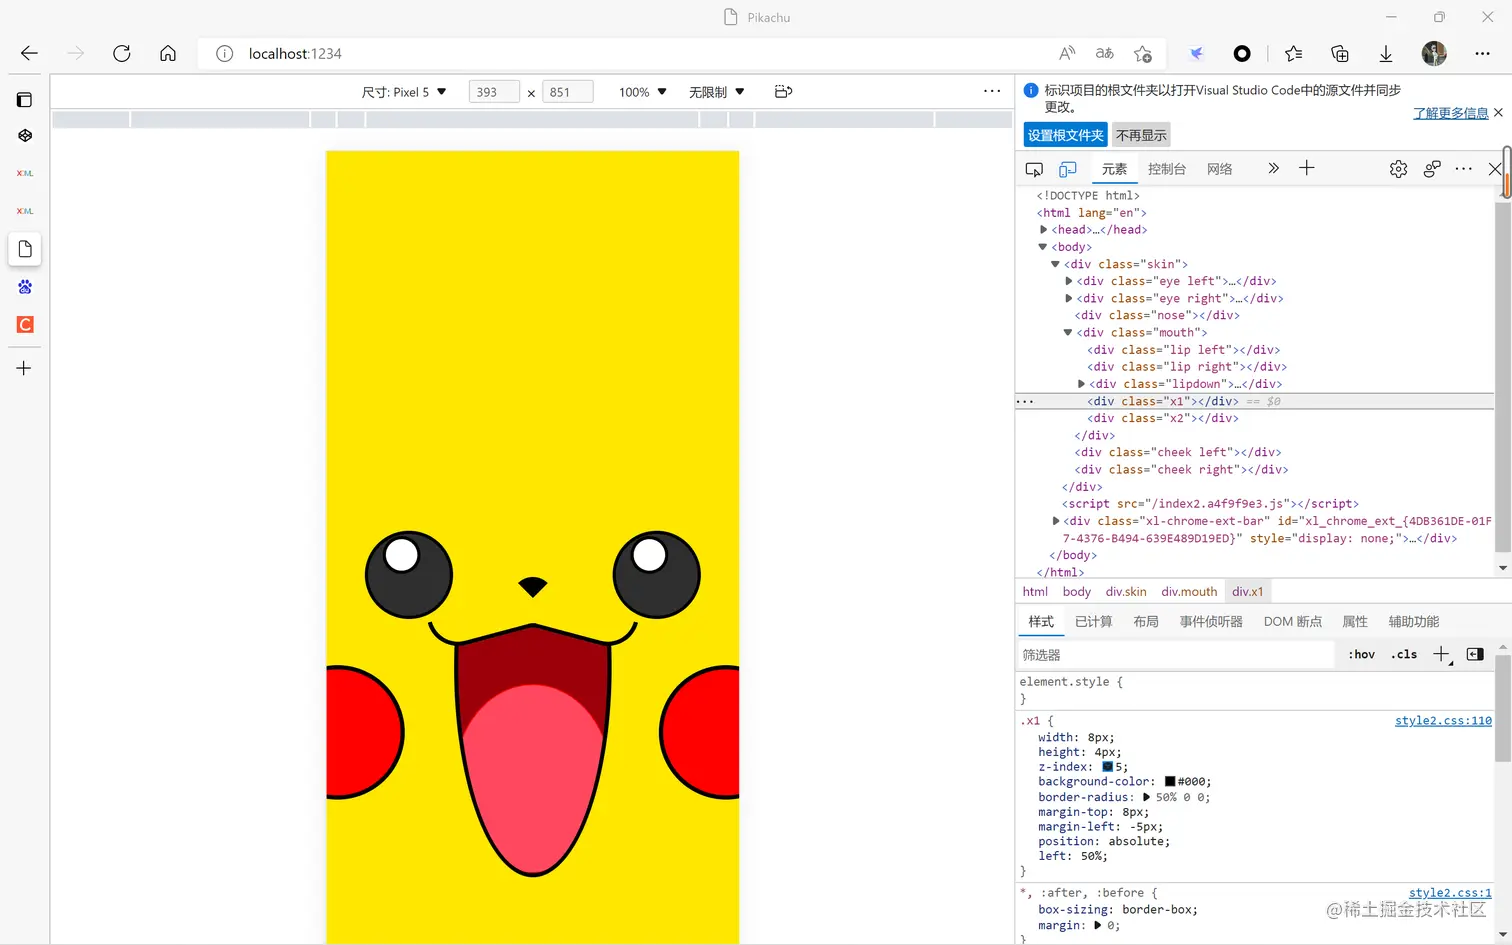This screenshot has height=945, width=1512.
Task: Click the rotate device icon
Action: click(783, 92)
